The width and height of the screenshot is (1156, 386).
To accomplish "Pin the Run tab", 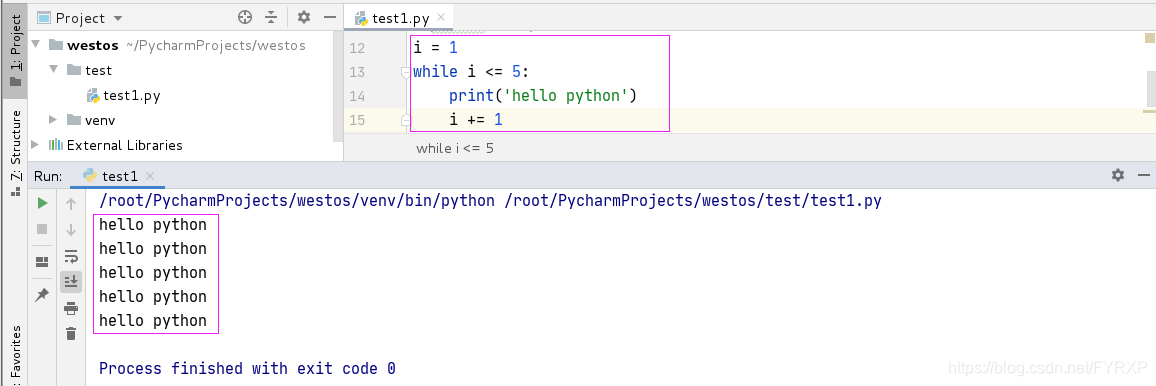I will click(42, 295).
